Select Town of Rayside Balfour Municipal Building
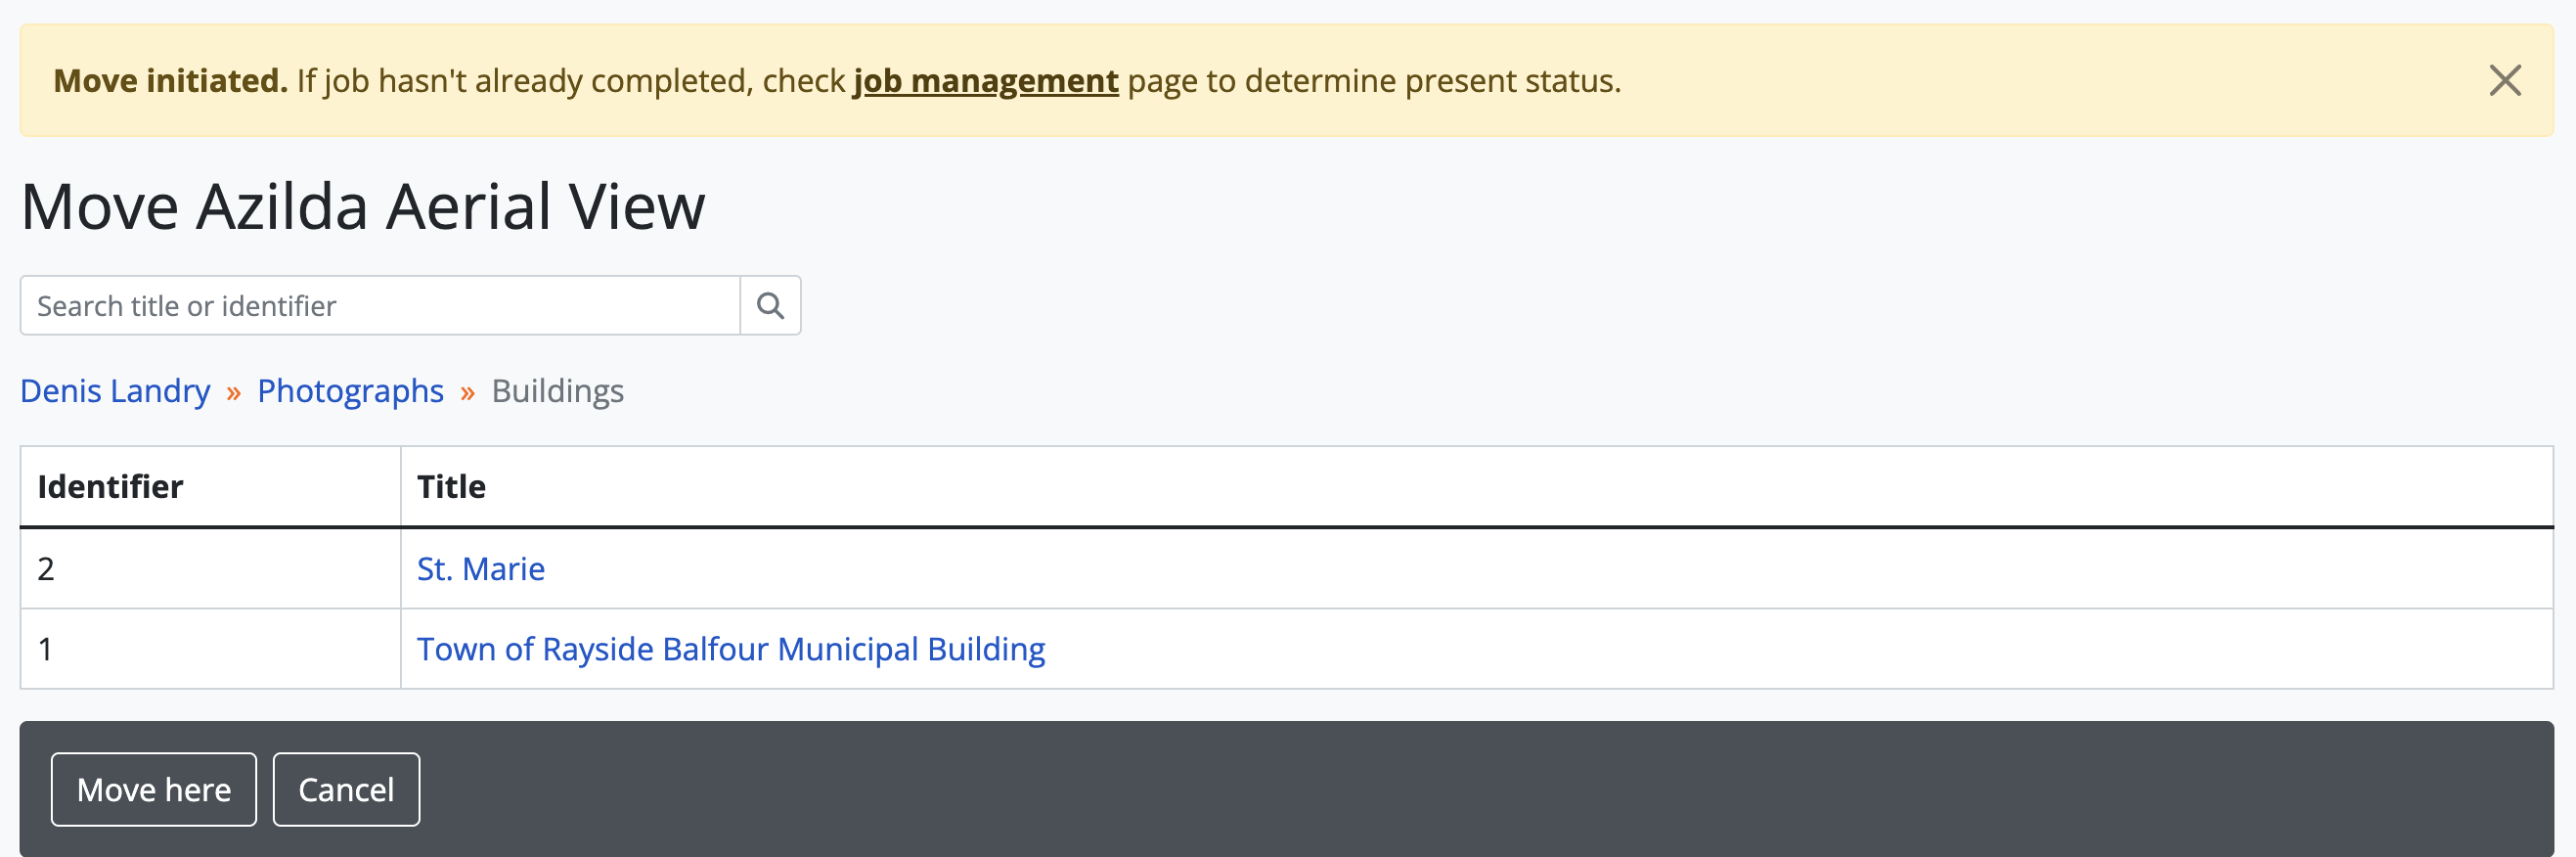The image size is (2576, 857). (x=730, y=649)
